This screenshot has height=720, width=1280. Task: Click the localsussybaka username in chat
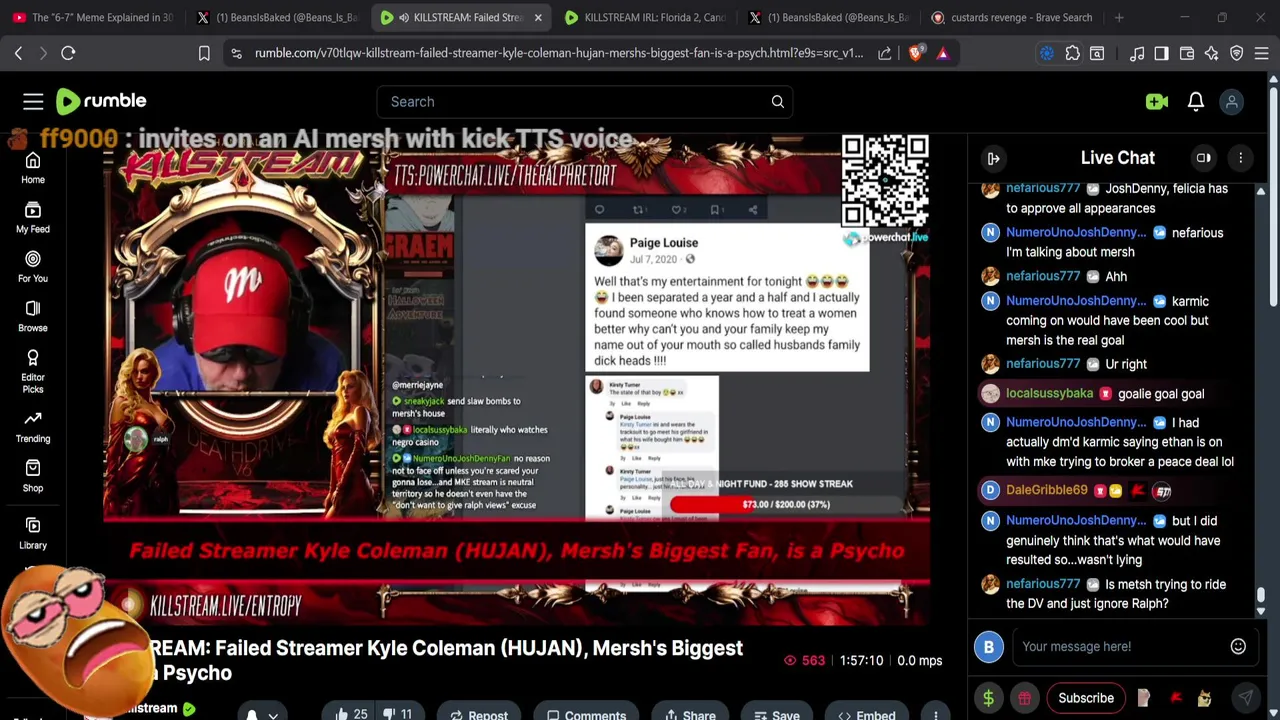point(1050,394)
